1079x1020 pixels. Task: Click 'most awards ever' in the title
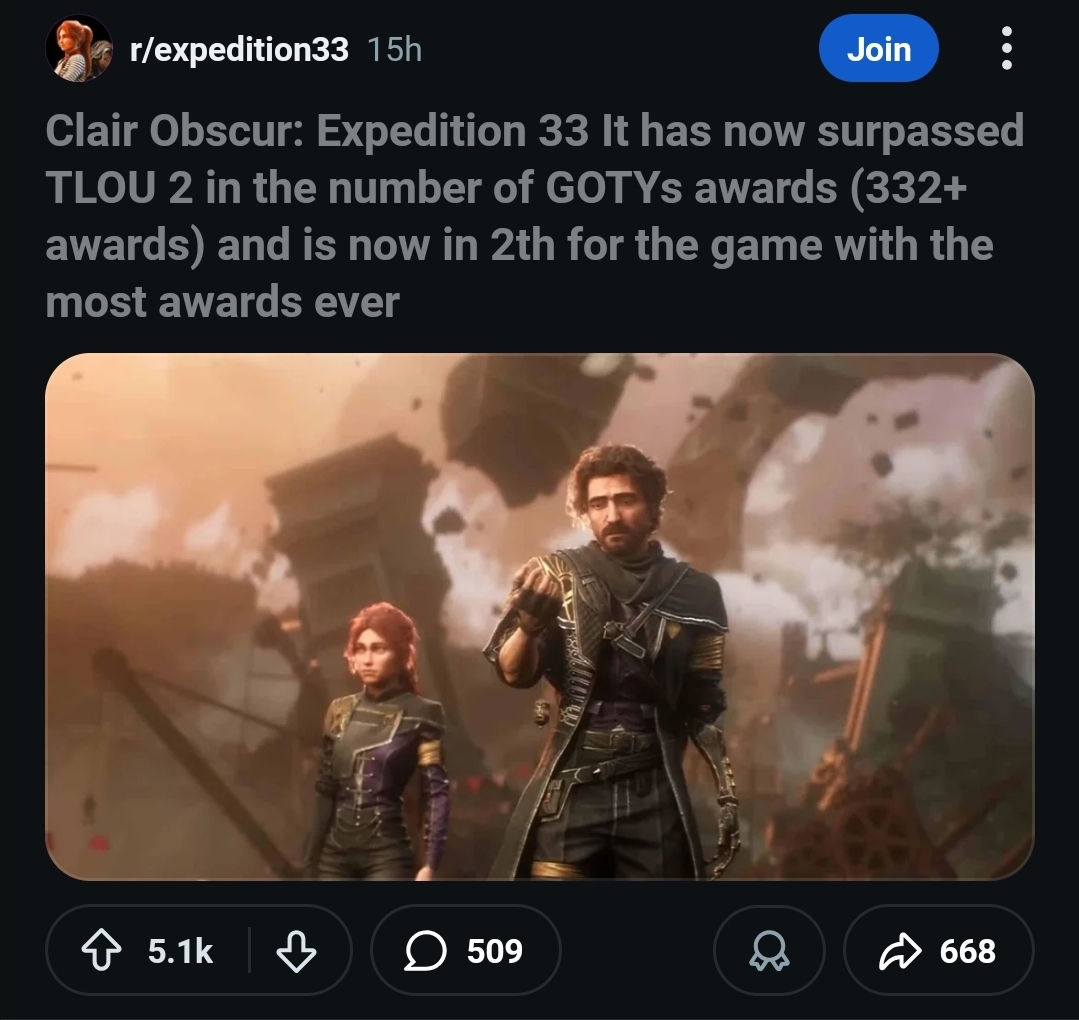click(x=222, y=301)
